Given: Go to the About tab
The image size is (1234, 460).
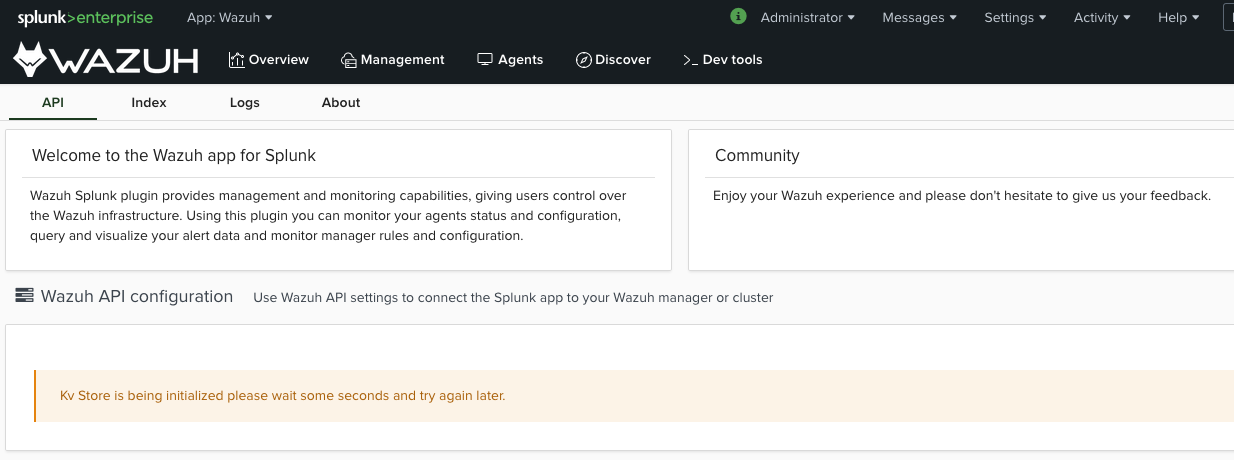Looking at the screenshot, I should point(341,103).
